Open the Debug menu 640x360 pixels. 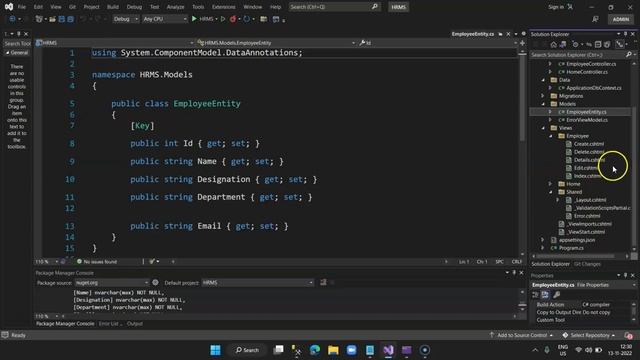134,7
